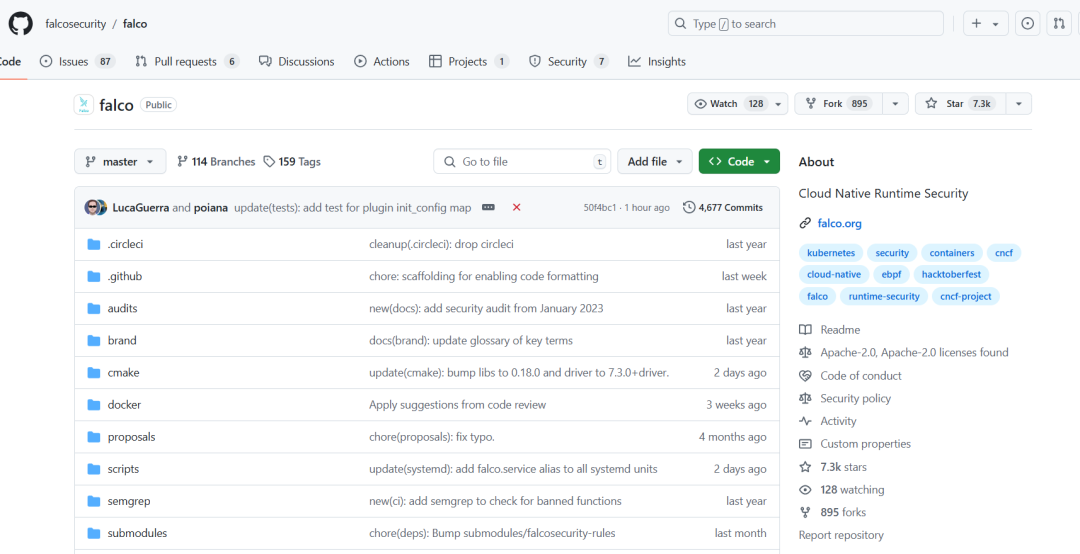Switch to the Projects tab
The image size is (1080, 554).
click(468, 61)
